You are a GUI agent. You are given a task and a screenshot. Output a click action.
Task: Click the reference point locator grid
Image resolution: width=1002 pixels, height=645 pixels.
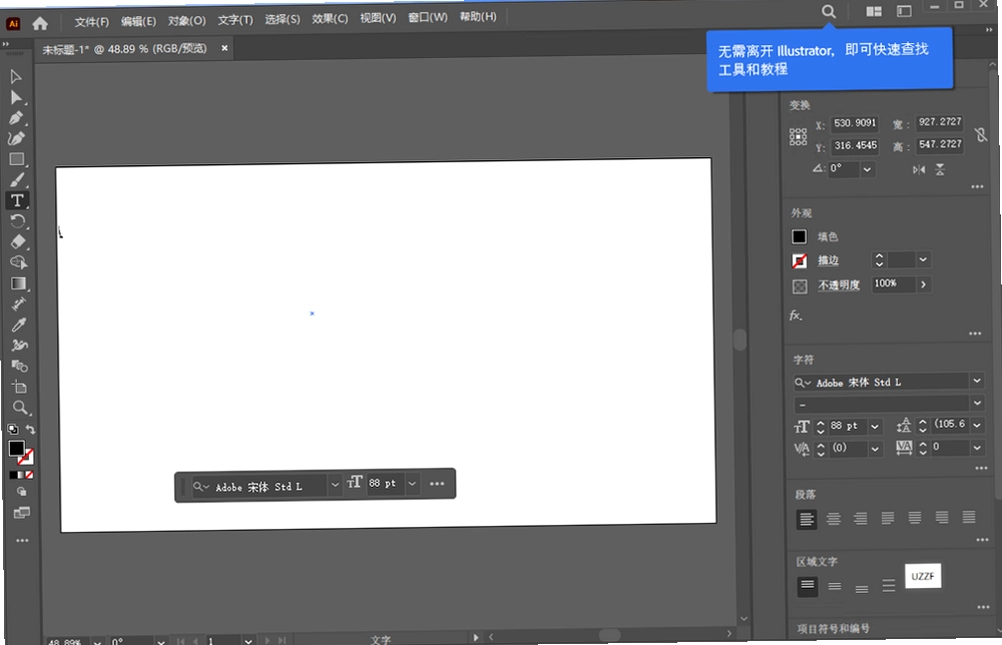click(x=798, y=137)
